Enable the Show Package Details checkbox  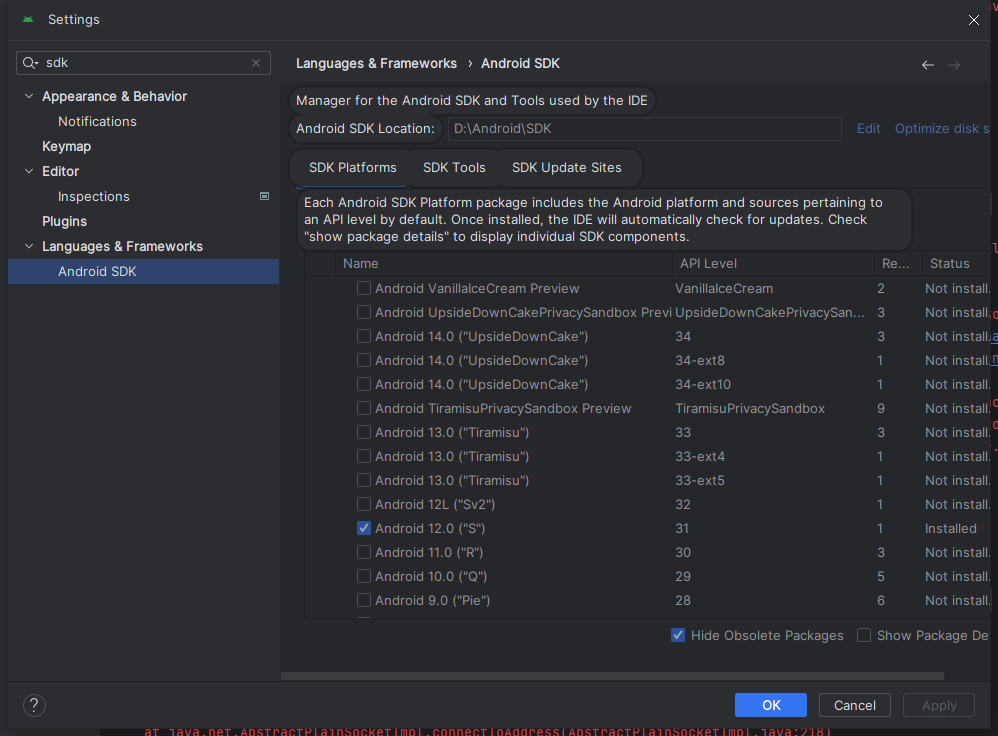tap(864, 635)
